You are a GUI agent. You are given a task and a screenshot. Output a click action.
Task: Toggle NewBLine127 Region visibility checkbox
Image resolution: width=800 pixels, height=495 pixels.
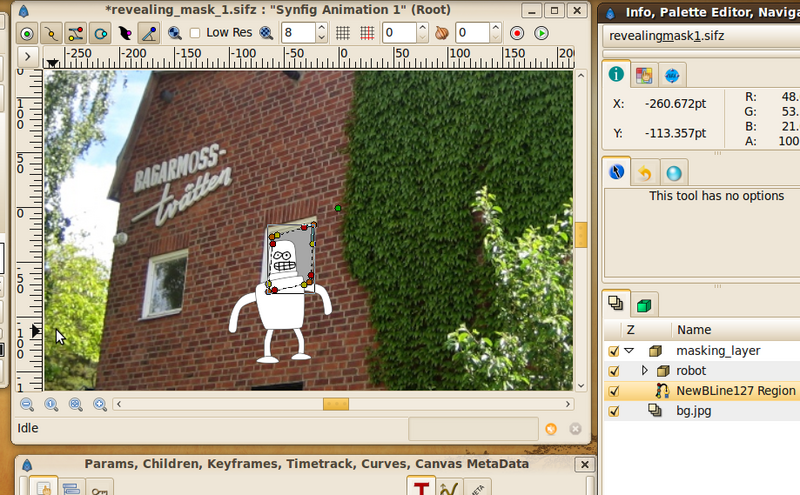614,391
